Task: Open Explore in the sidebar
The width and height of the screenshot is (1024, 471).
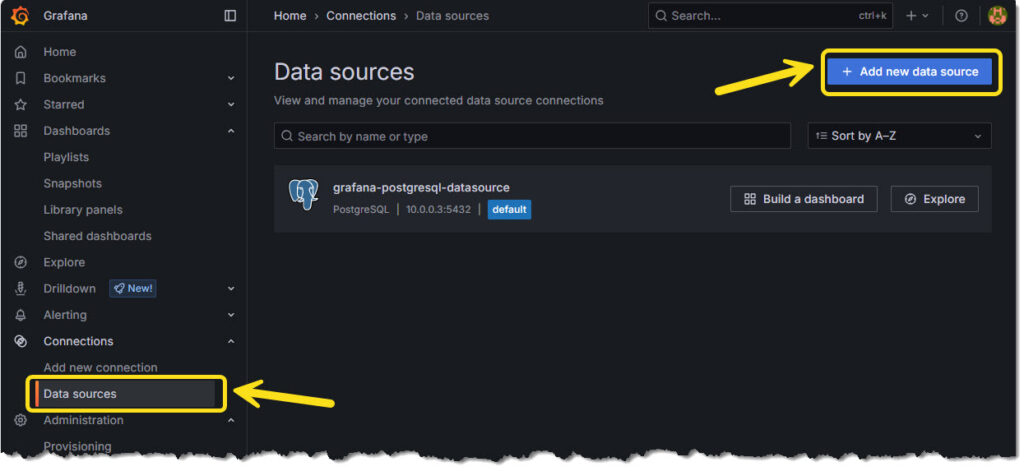Action: [x=64, y=262]
